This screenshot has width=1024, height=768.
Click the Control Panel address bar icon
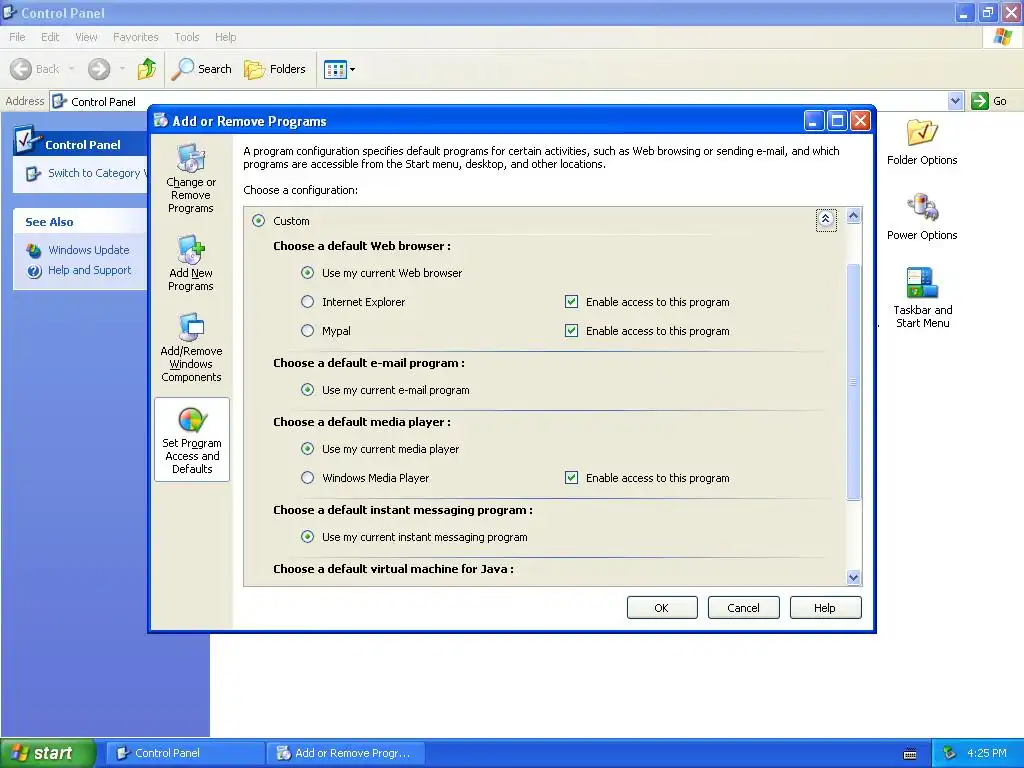59,101
